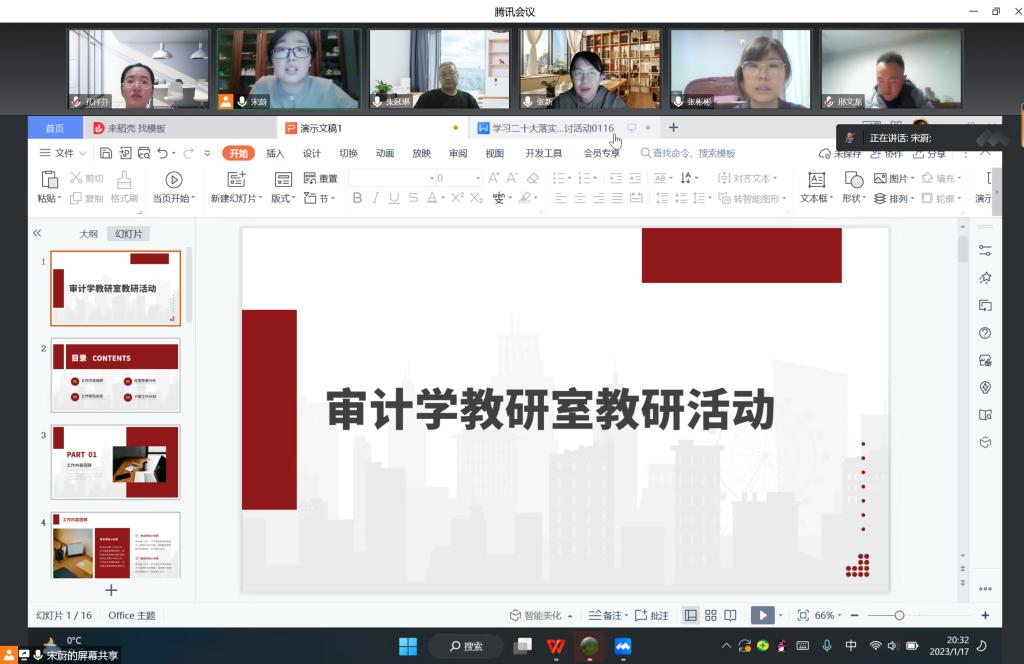Expand the 66% zoom level dropdown
Screen dimensions: 1024x664
click(827, 615)
